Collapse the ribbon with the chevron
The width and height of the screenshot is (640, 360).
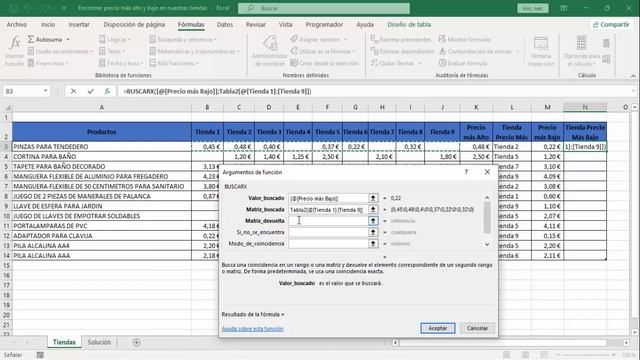pyautogui.click(x=633, y=76)
